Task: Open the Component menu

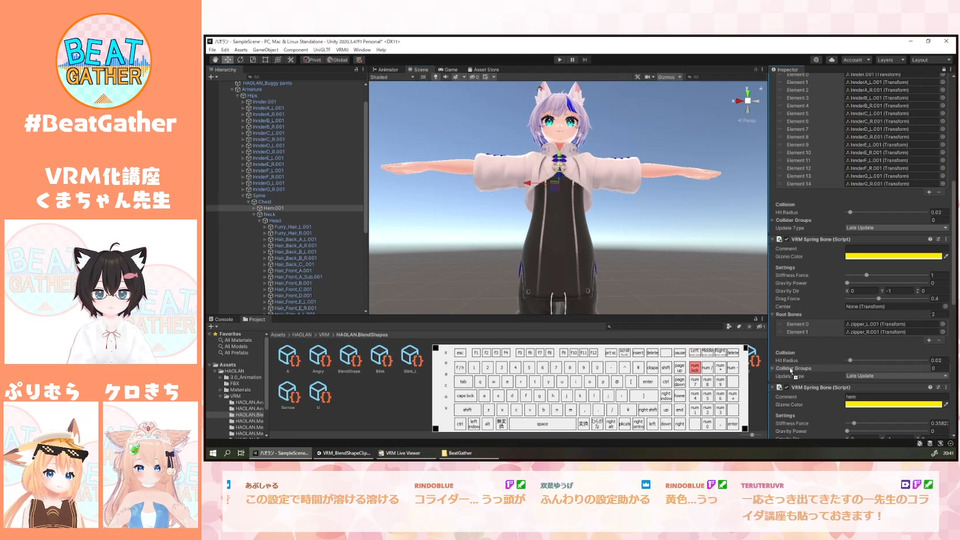Action: click(296, 50)
